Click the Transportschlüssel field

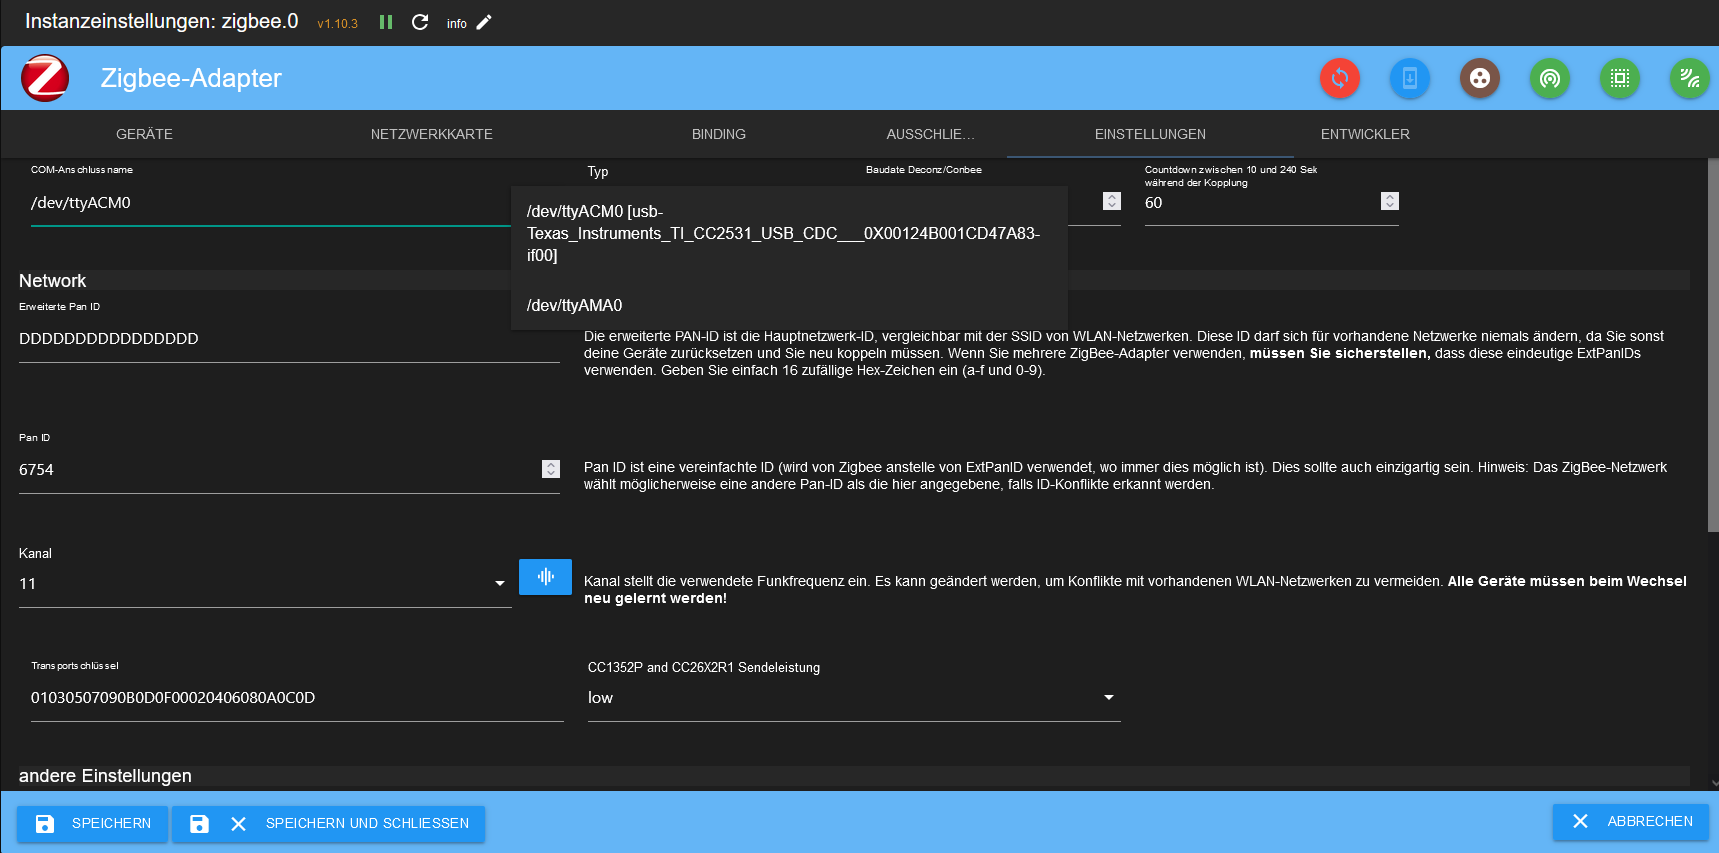(297, 698)
